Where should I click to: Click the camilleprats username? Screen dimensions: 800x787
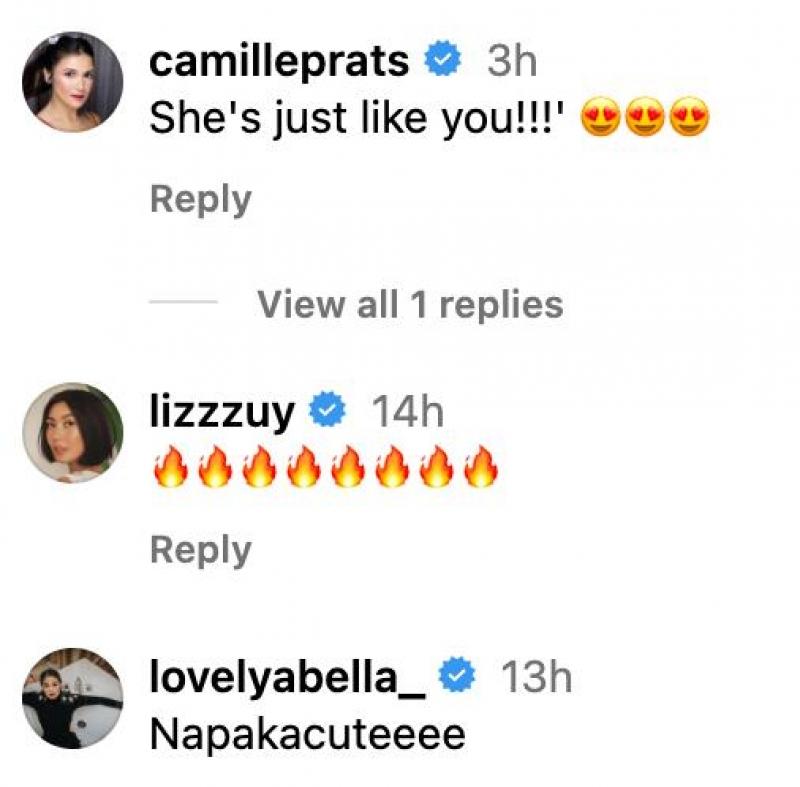279,63
